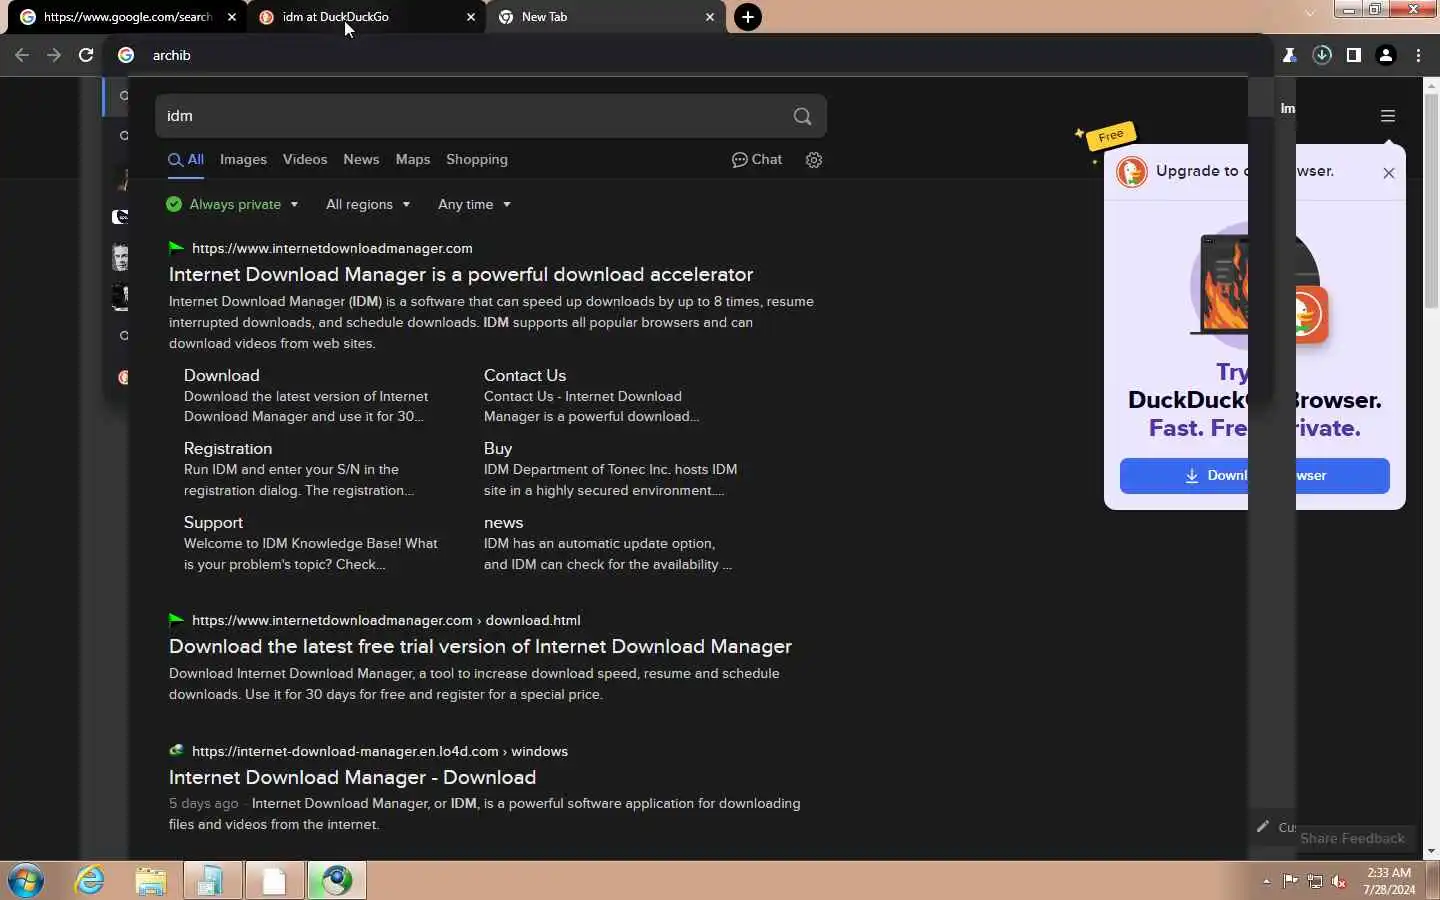Open the Chrome profile avatar
Viewport: 1440px width, 900px height.
tap(1386, 55)
